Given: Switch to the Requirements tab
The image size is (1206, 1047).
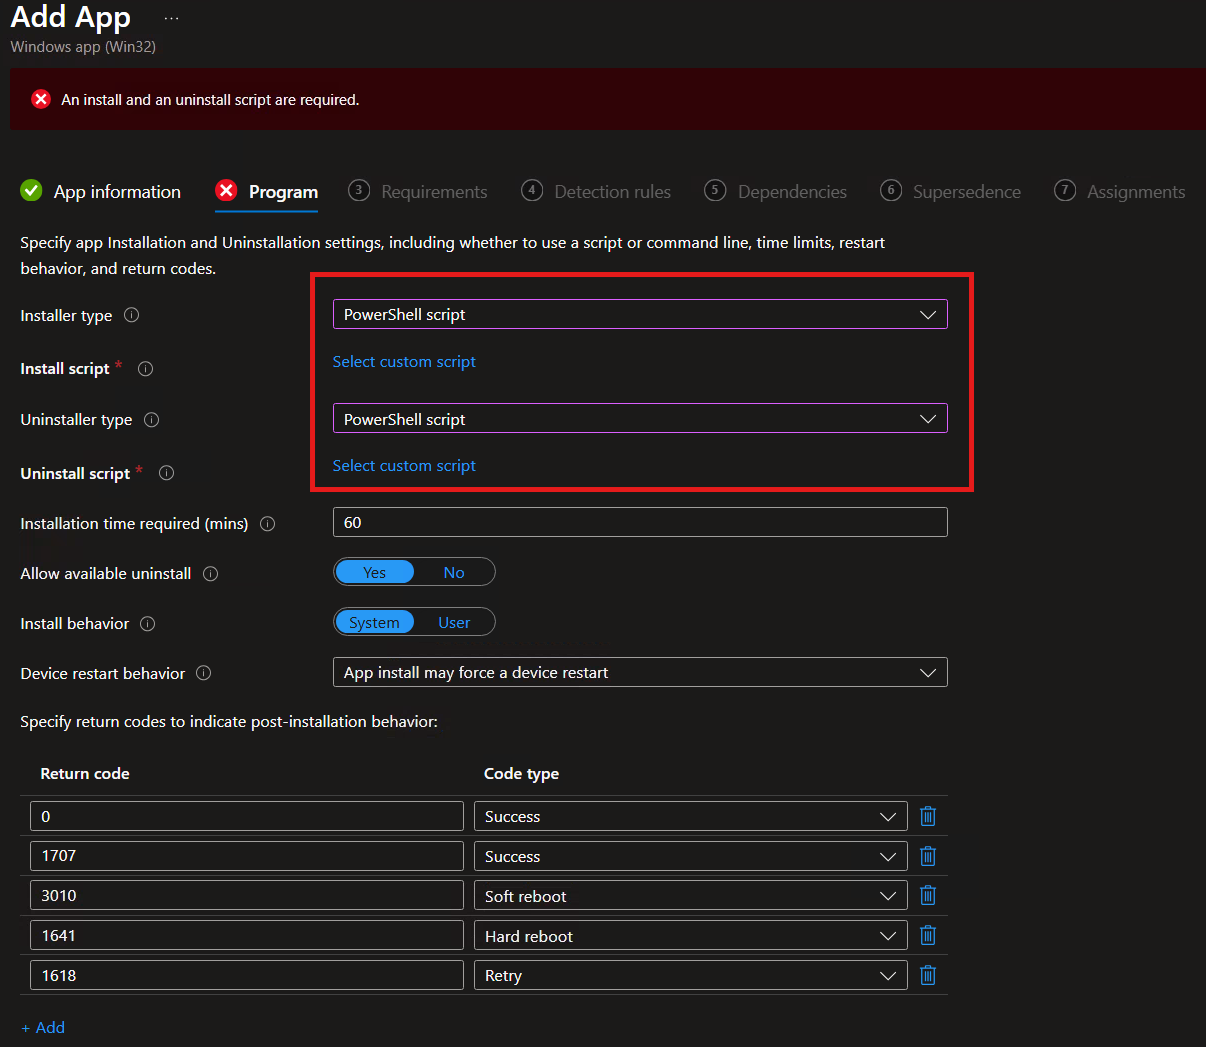Looking at the screenshot, I should pyautogui.click(x=433, y=191).
